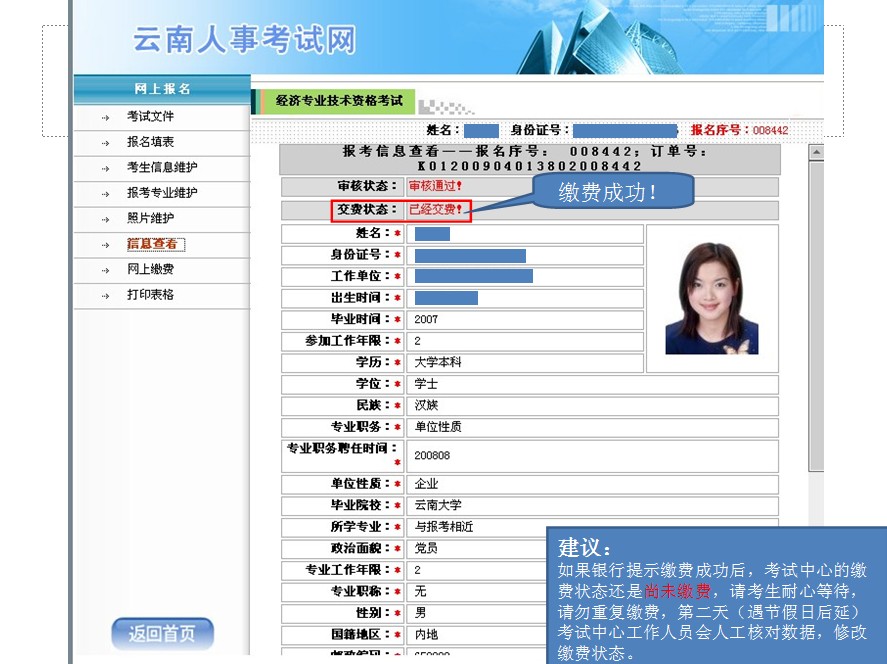Click arrow icon beside 考试文件
The width and height of the screenshot is (887, 664).
[x=105, y=118]
